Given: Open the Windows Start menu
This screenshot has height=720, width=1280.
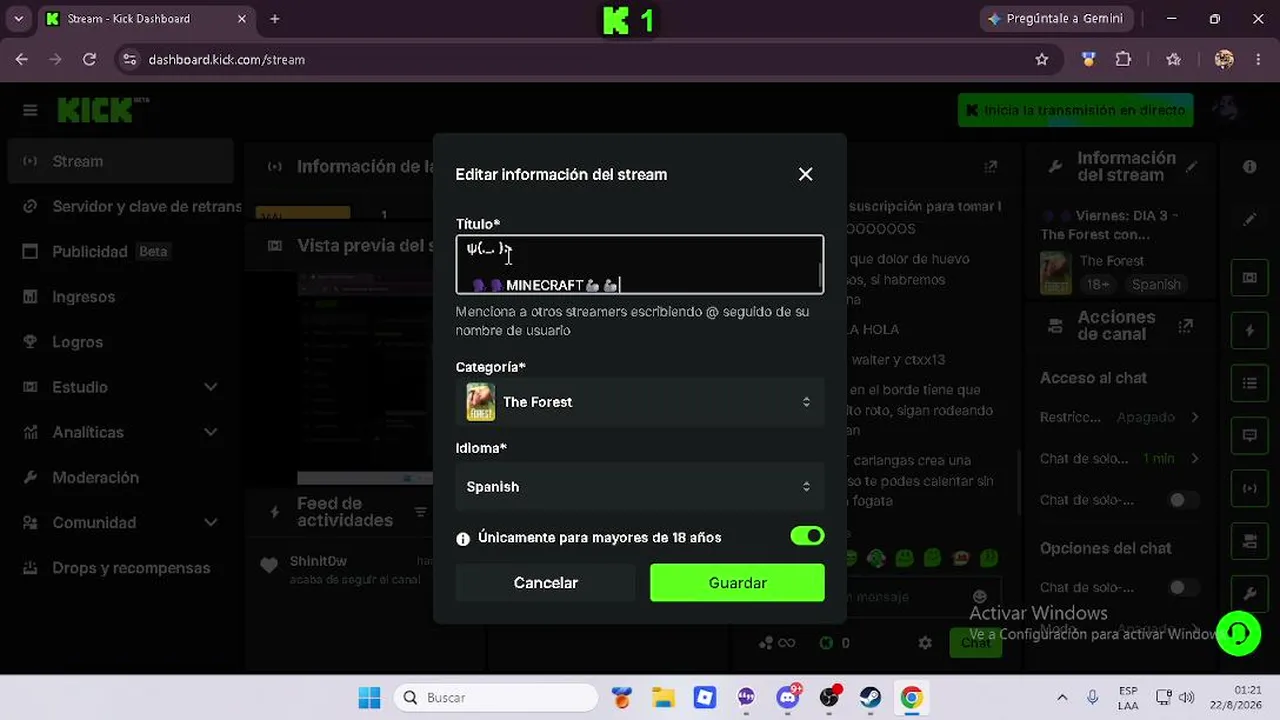Looking at the screenshot, I should tap(369, 698).
